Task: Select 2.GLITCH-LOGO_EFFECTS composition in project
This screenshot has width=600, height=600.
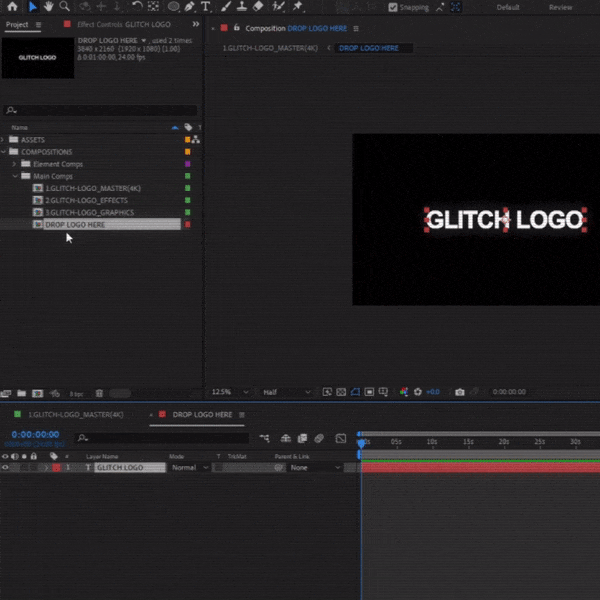Action: pos(85,200)
